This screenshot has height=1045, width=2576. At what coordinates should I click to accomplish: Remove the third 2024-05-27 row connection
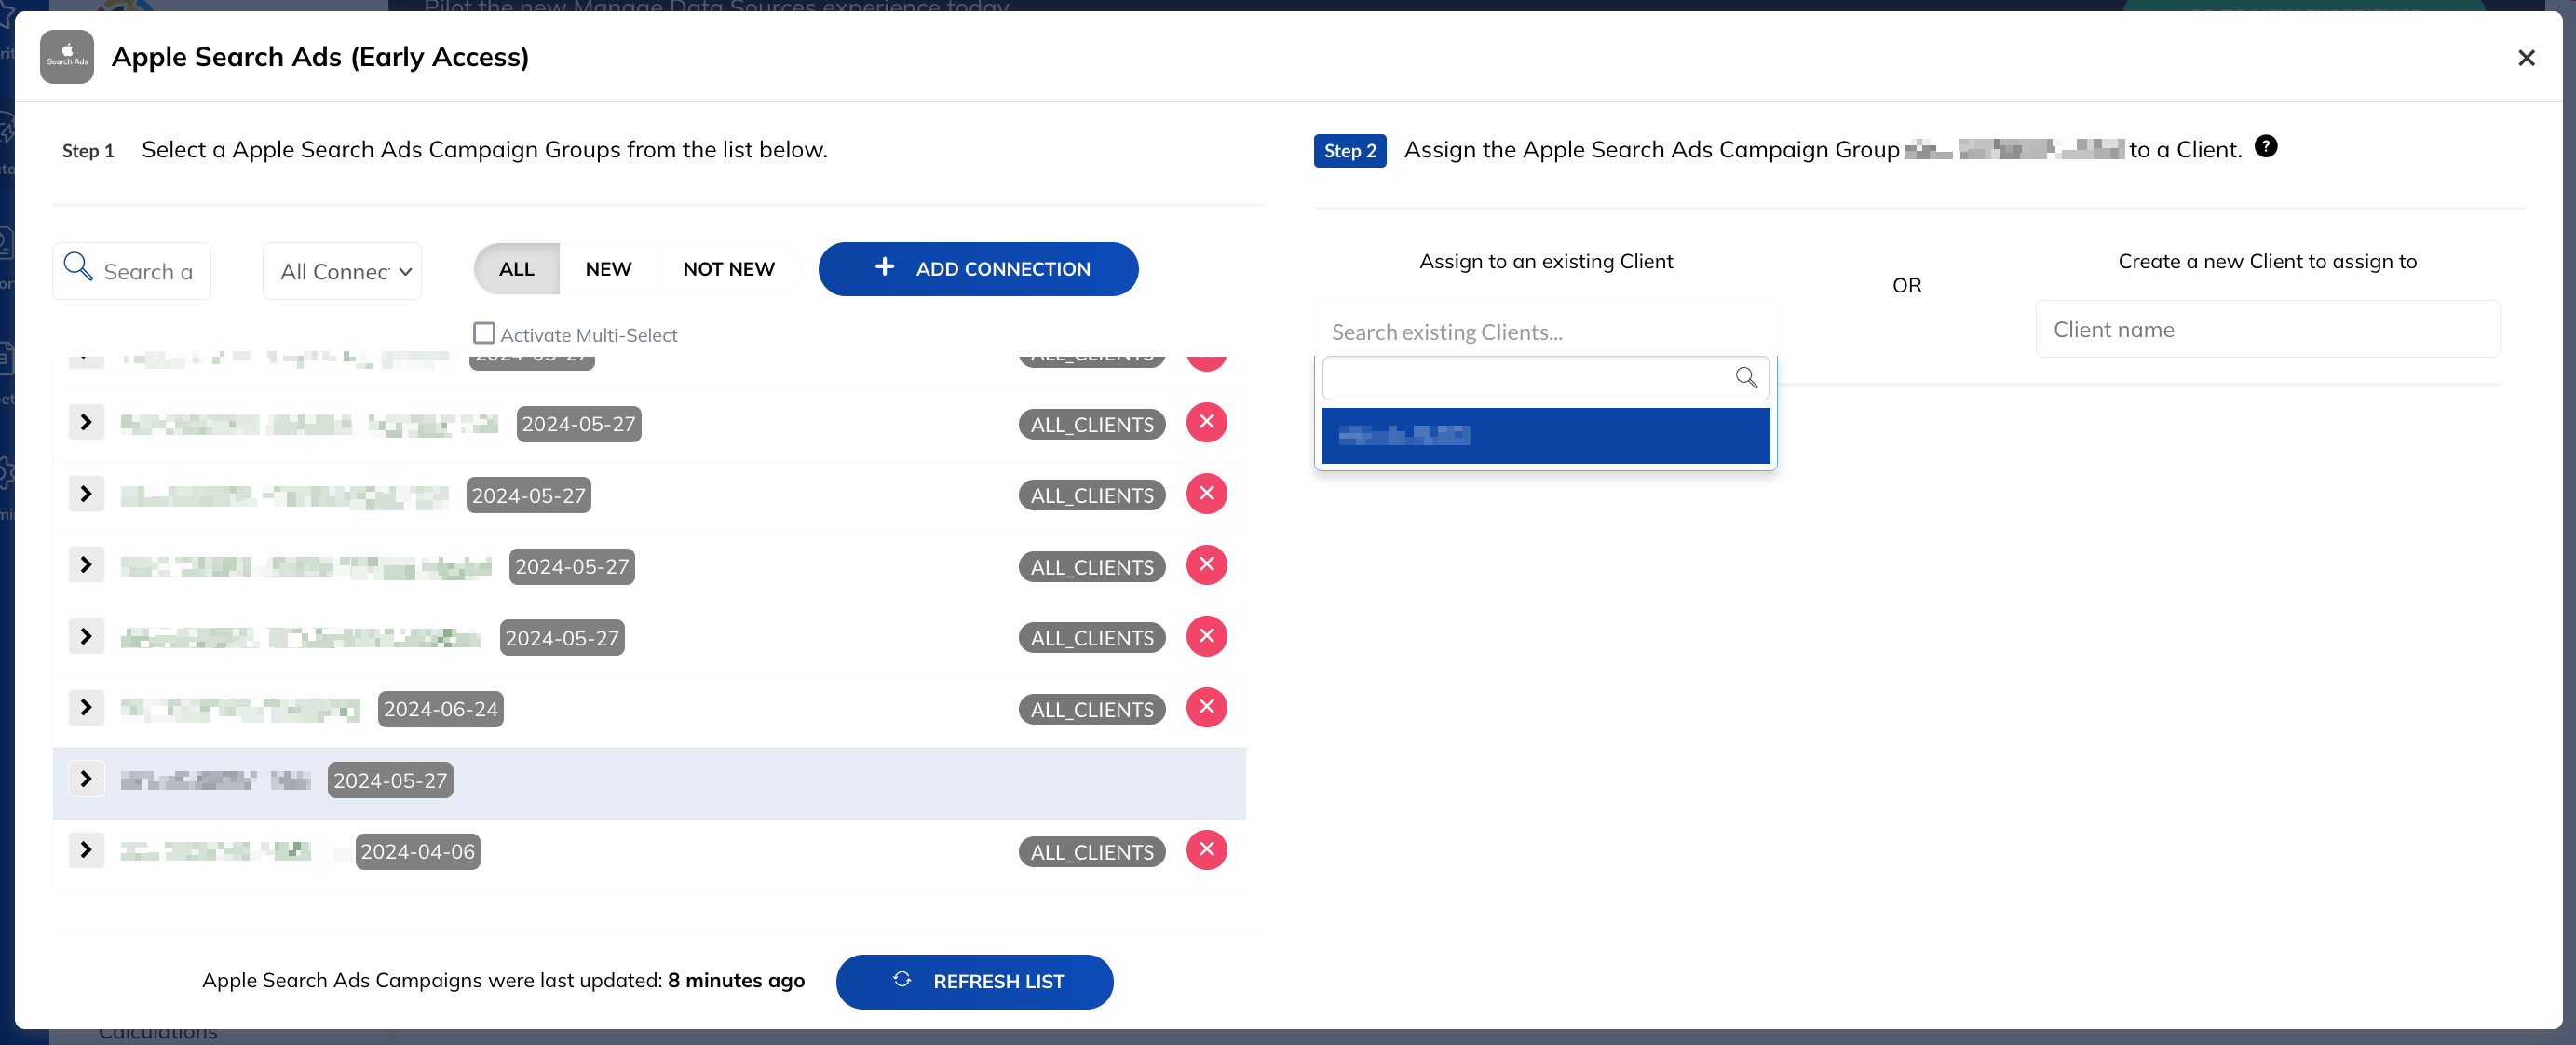[1206, 565]
